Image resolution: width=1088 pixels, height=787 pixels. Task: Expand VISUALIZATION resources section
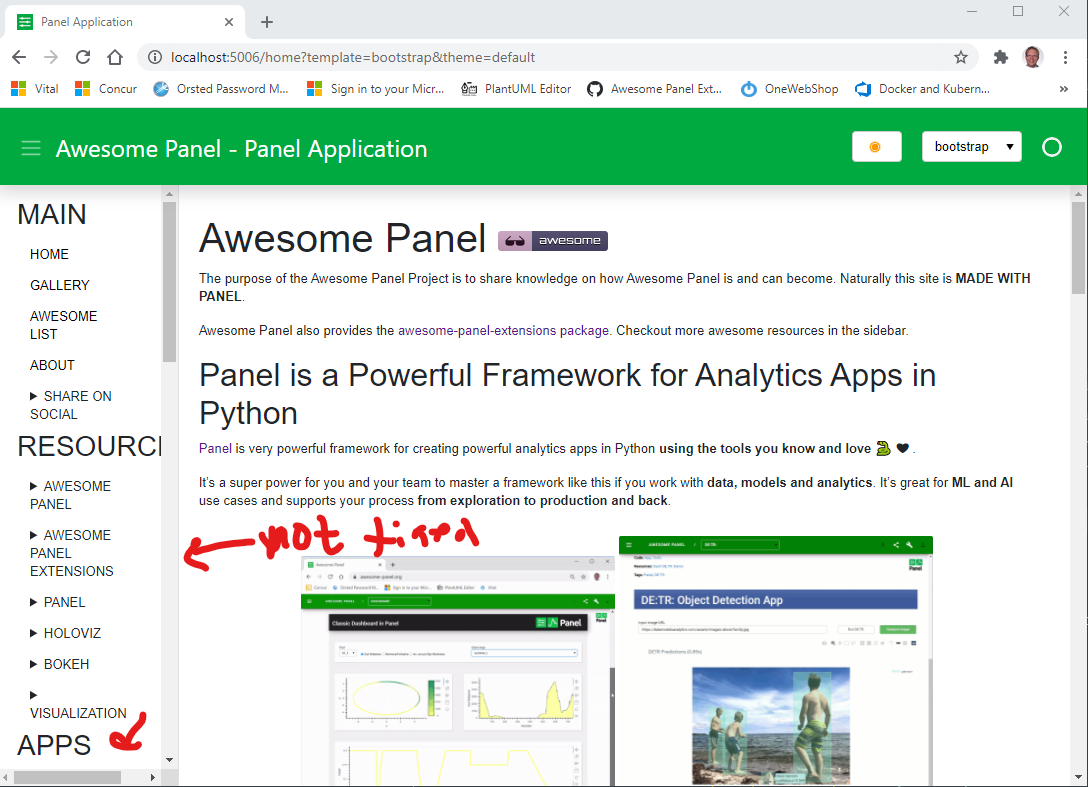coord(78,704)
